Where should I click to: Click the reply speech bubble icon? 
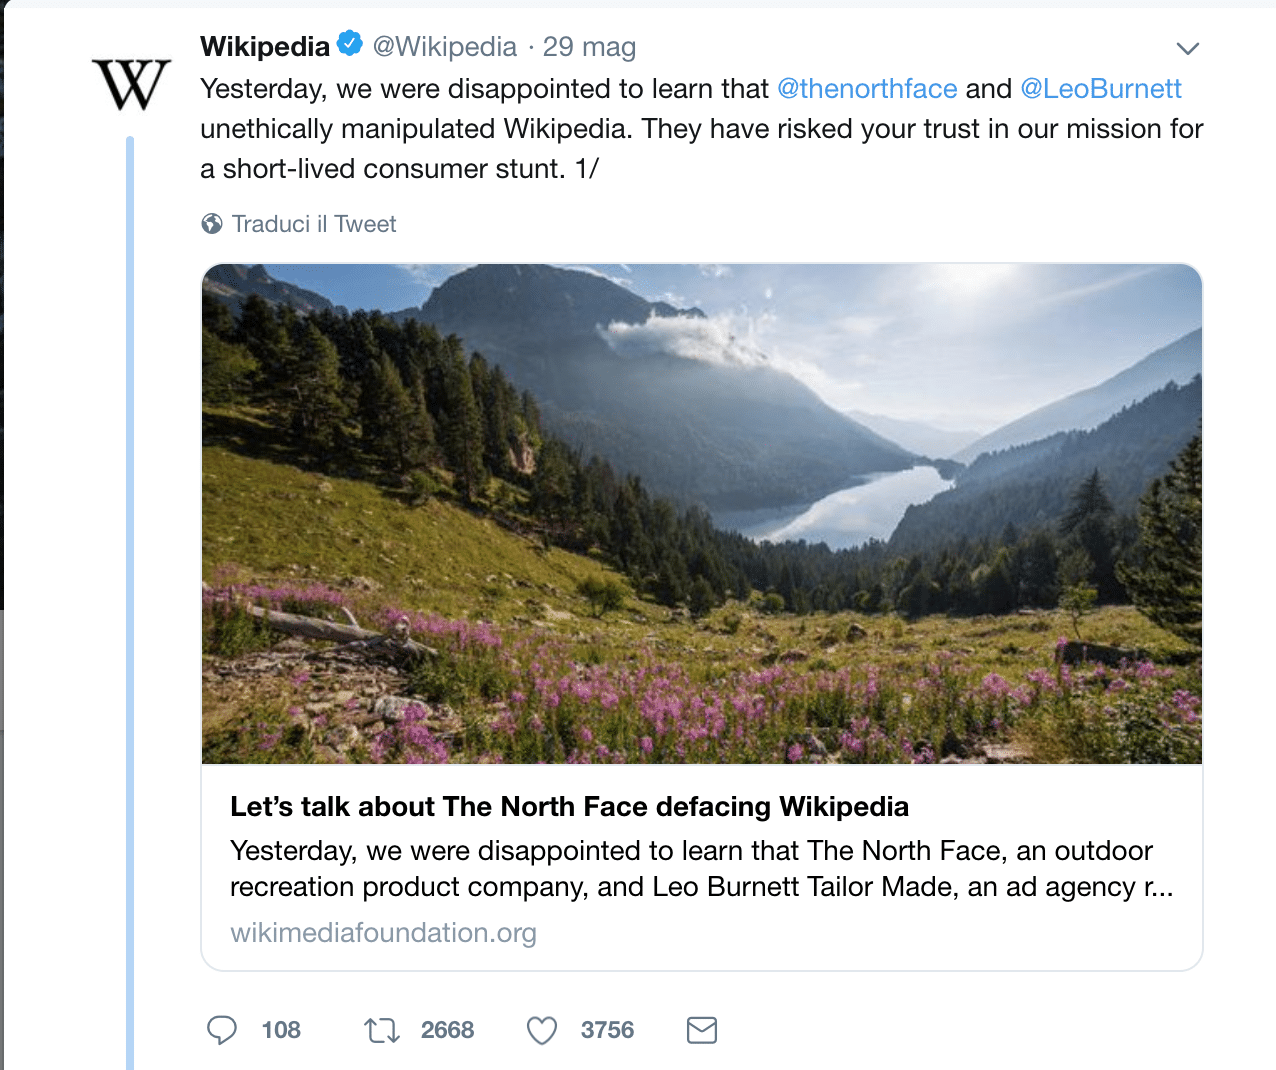222,1030
